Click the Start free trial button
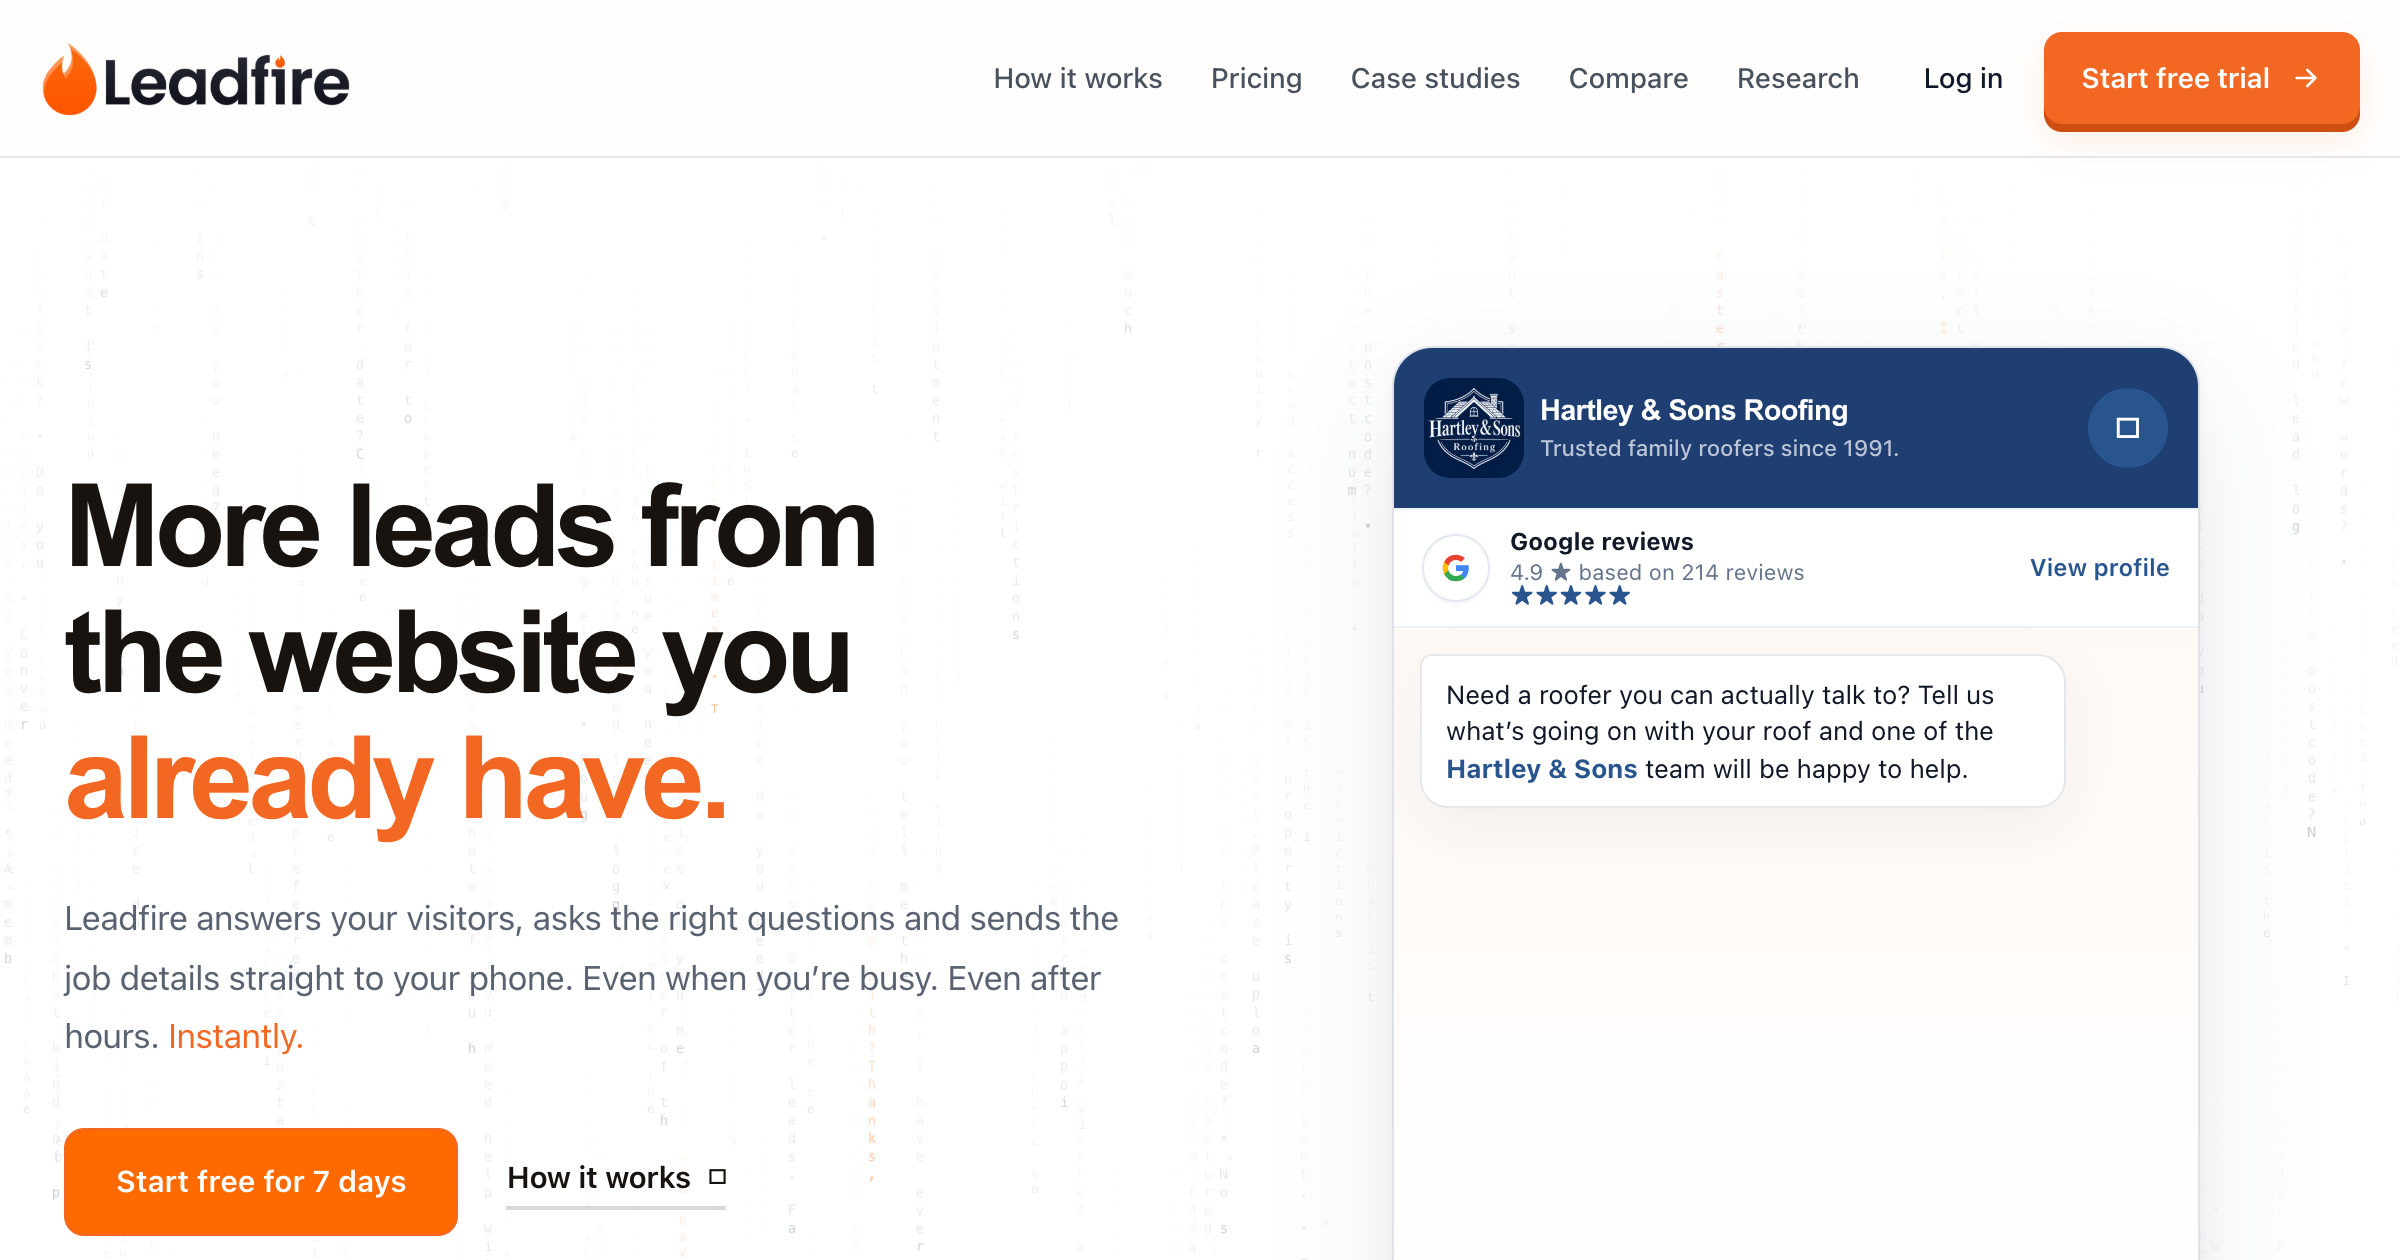The image size is (2400, 1260). (x=2201, y=79)
